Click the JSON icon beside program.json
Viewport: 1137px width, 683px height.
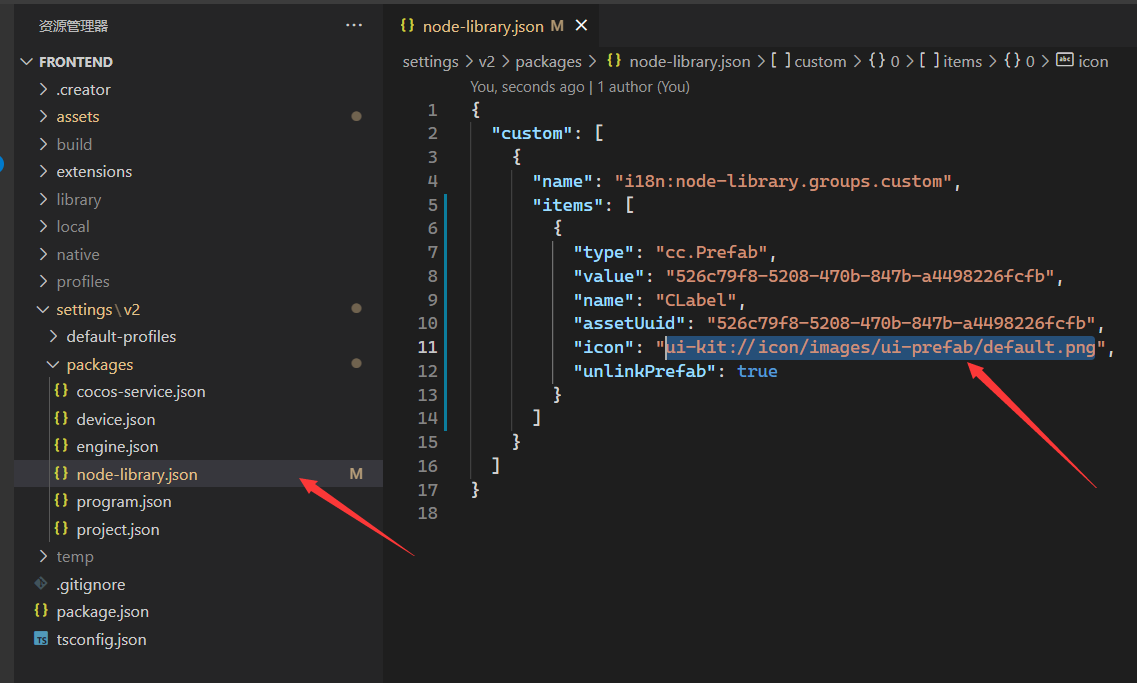61,501
